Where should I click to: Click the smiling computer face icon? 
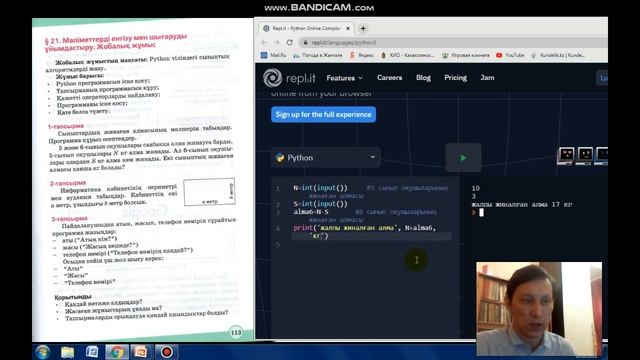click(584, 156)
